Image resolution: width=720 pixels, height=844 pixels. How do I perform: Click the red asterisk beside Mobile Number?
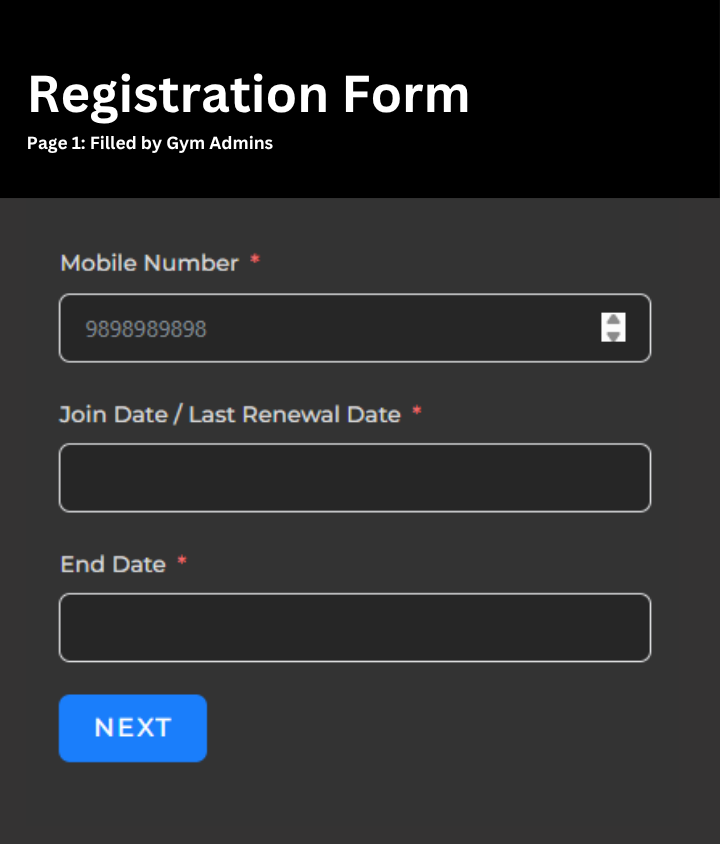(x=255, y=261)
